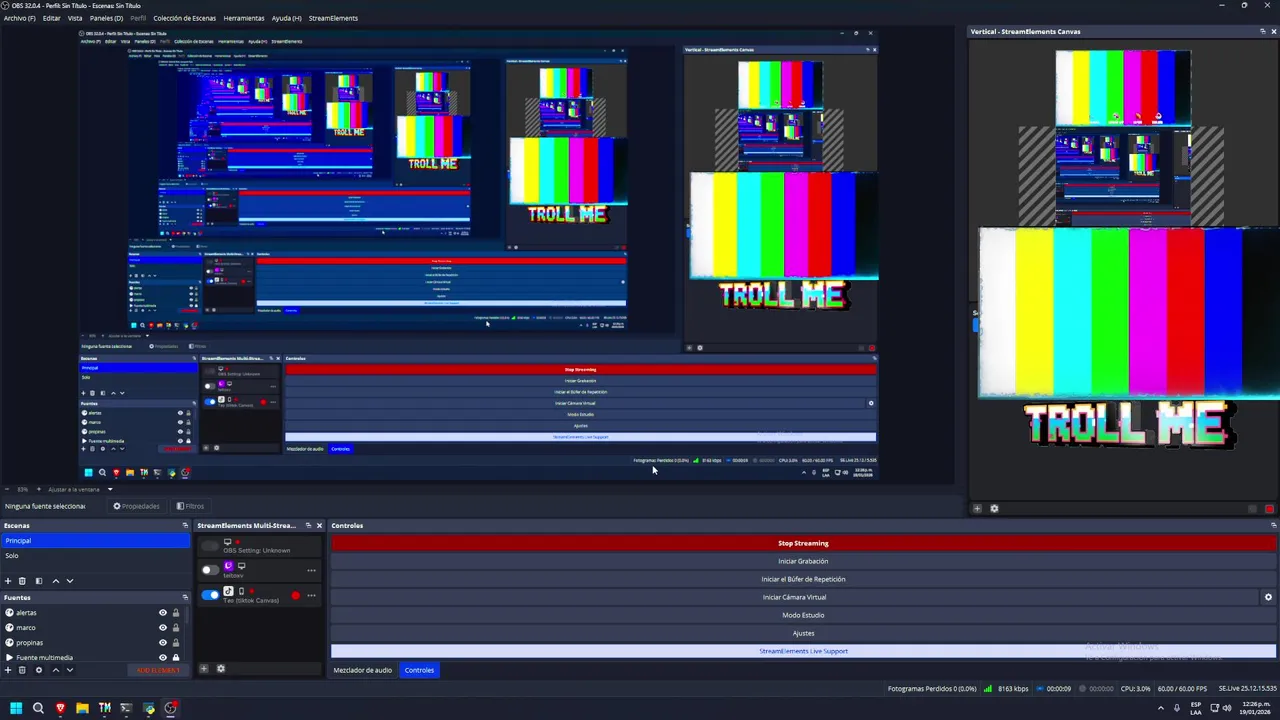Add output in StreamElements Multi-Stream panel

[204, 669]
